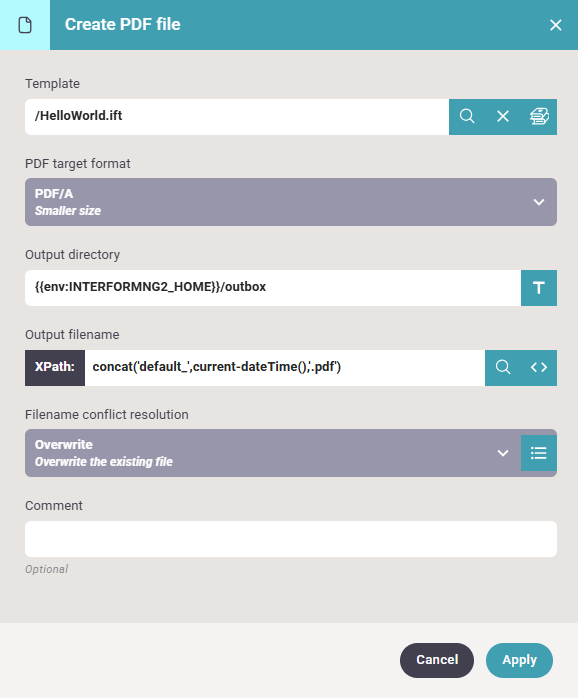This screenshot has height=698, width=578.
Task: Click the list icon beside Overwrite
Action: (539, 453)
